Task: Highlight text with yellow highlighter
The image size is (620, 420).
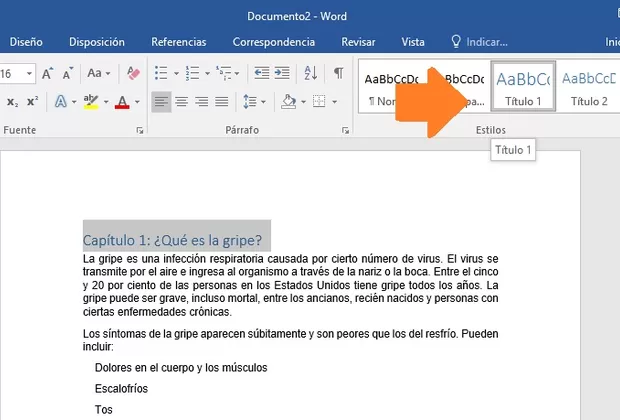Action: click(x=91, y=102)
